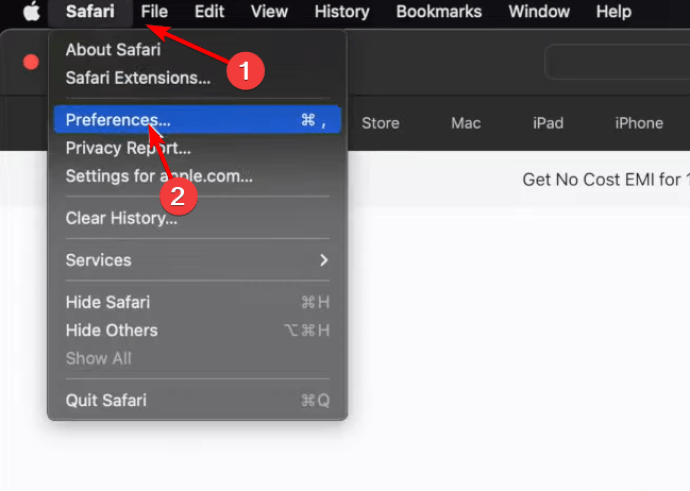The image size is (690, 491).
Task: Open the iPad link on apple.com
Action: pyautogui.click(x=548, y=123)
